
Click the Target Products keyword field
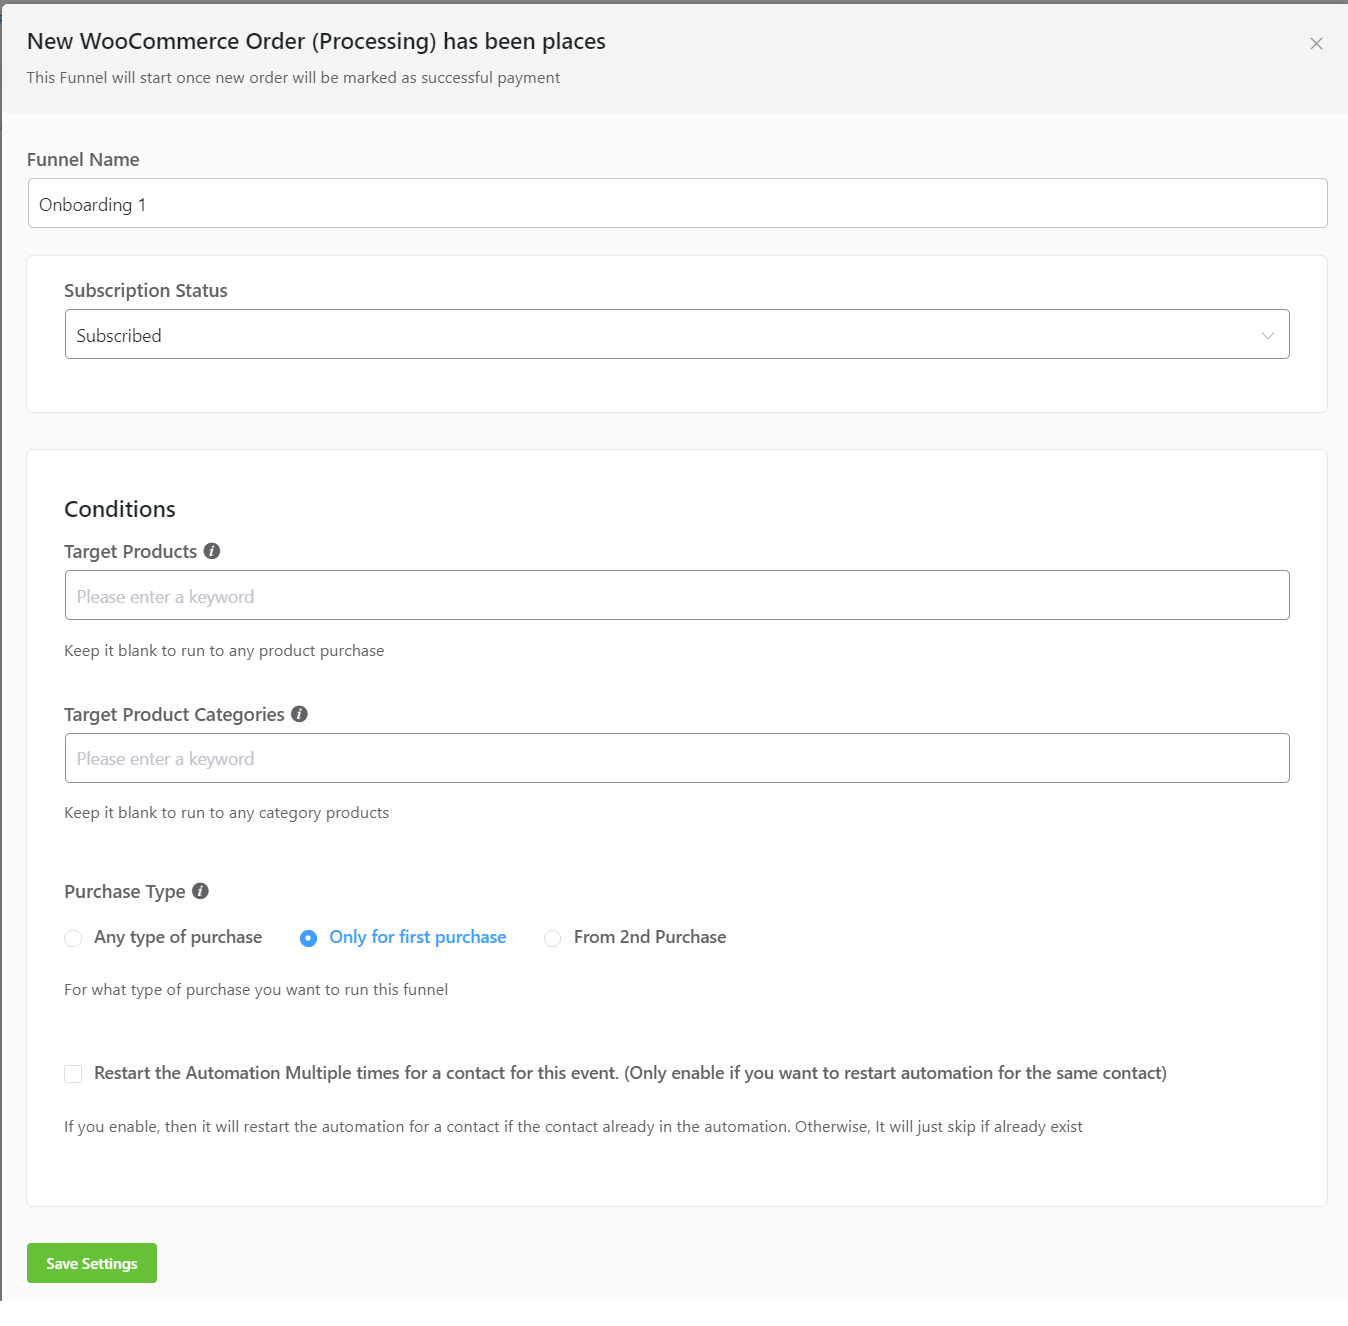pyautogui.click(x=677, y=595)
